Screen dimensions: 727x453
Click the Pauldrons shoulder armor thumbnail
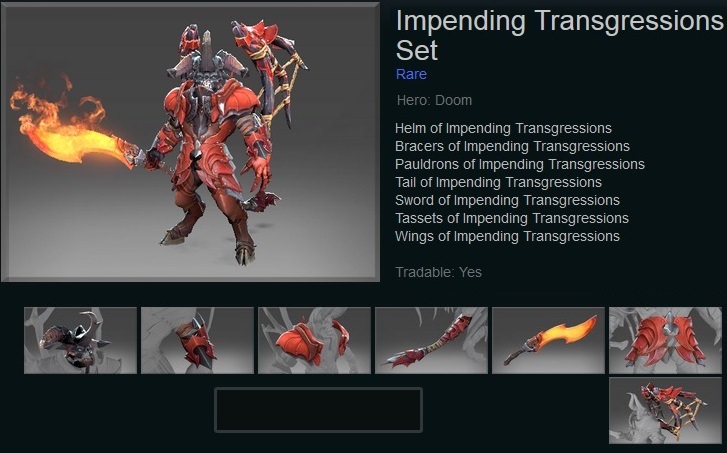point(314,340)
